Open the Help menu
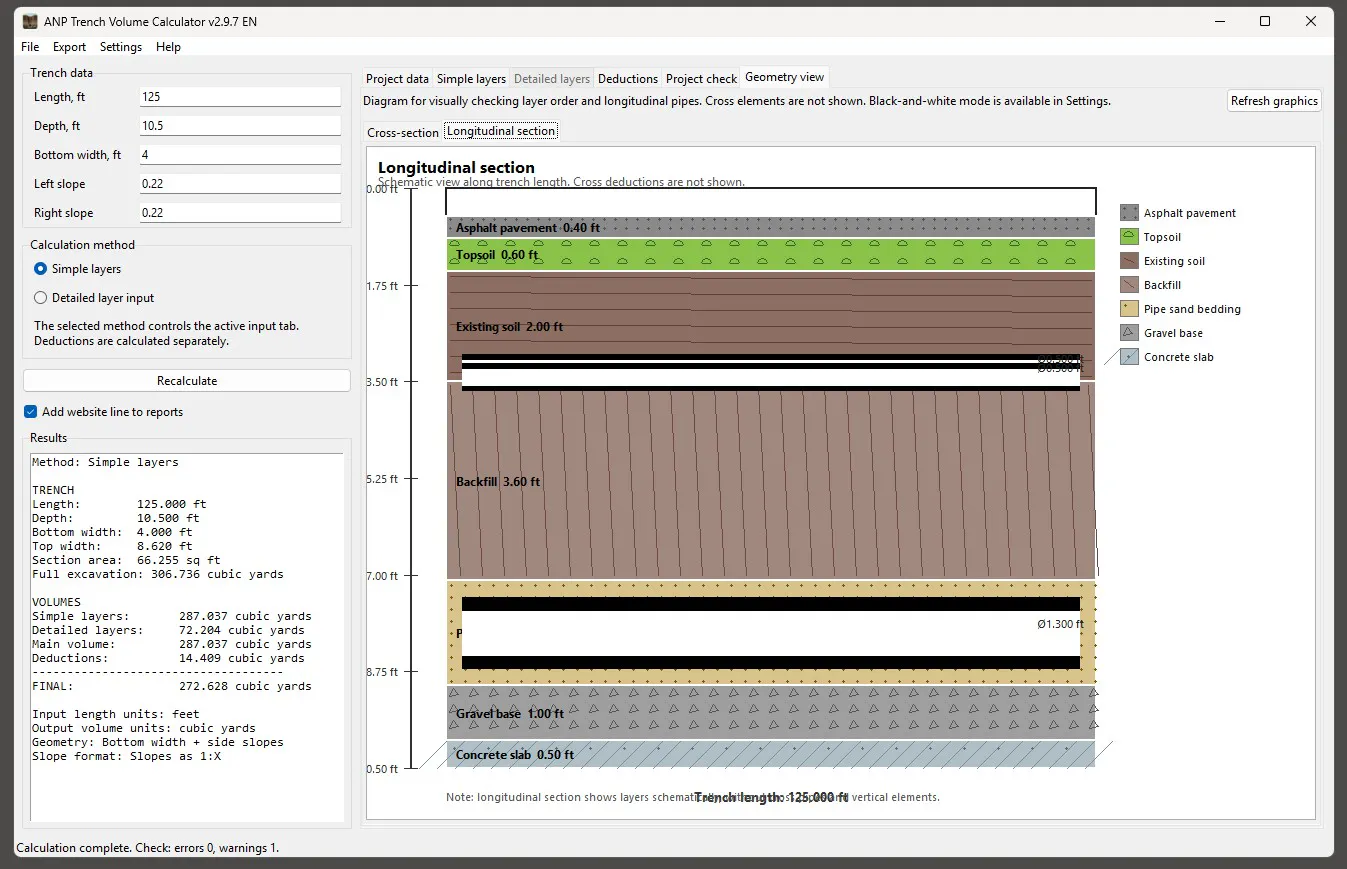This screenshot has height=869, width=1347. point(169,47)
